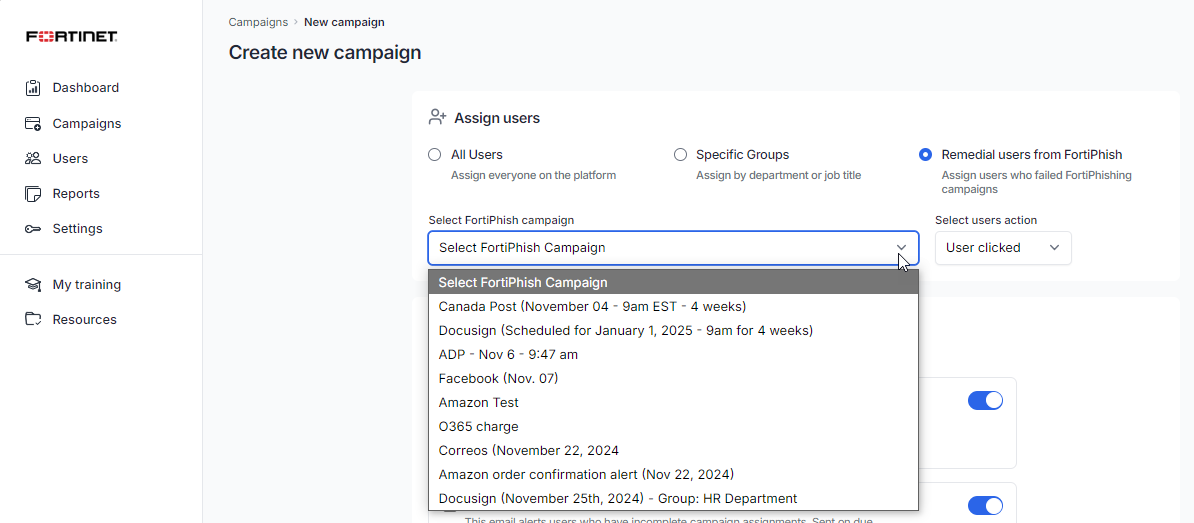This screenshot has width=1194, height=523.
Task: Click the Assign users section title
Action: point(497,118)
